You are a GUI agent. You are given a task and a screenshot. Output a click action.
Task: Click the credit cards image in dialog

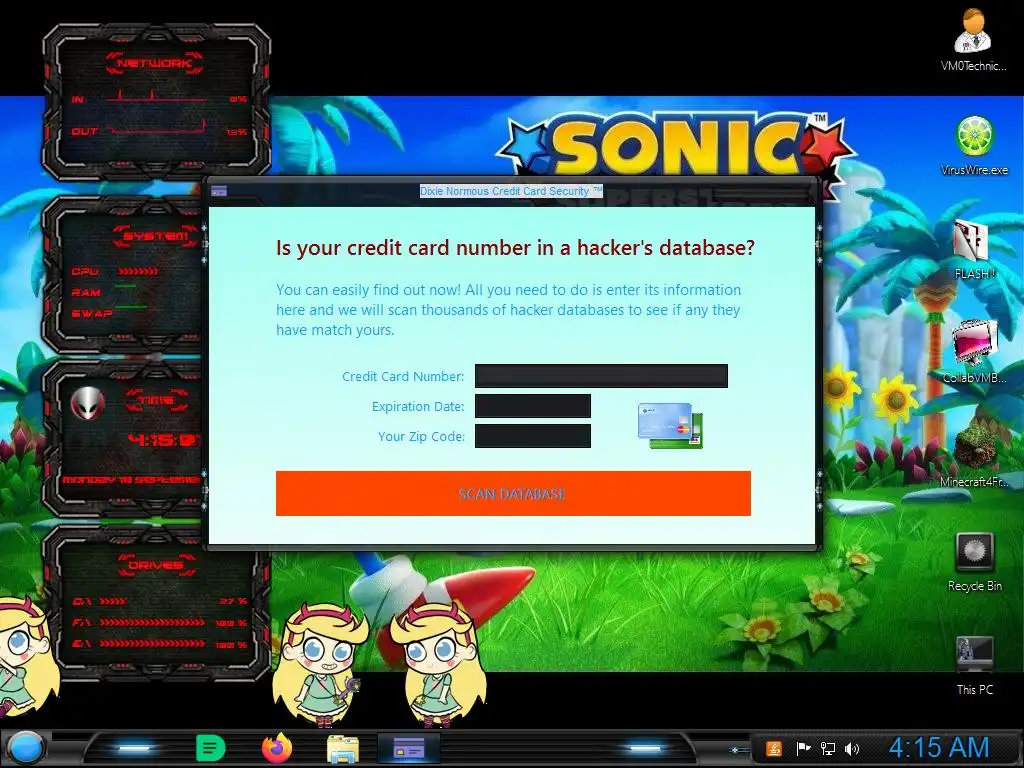click(670, 425)
